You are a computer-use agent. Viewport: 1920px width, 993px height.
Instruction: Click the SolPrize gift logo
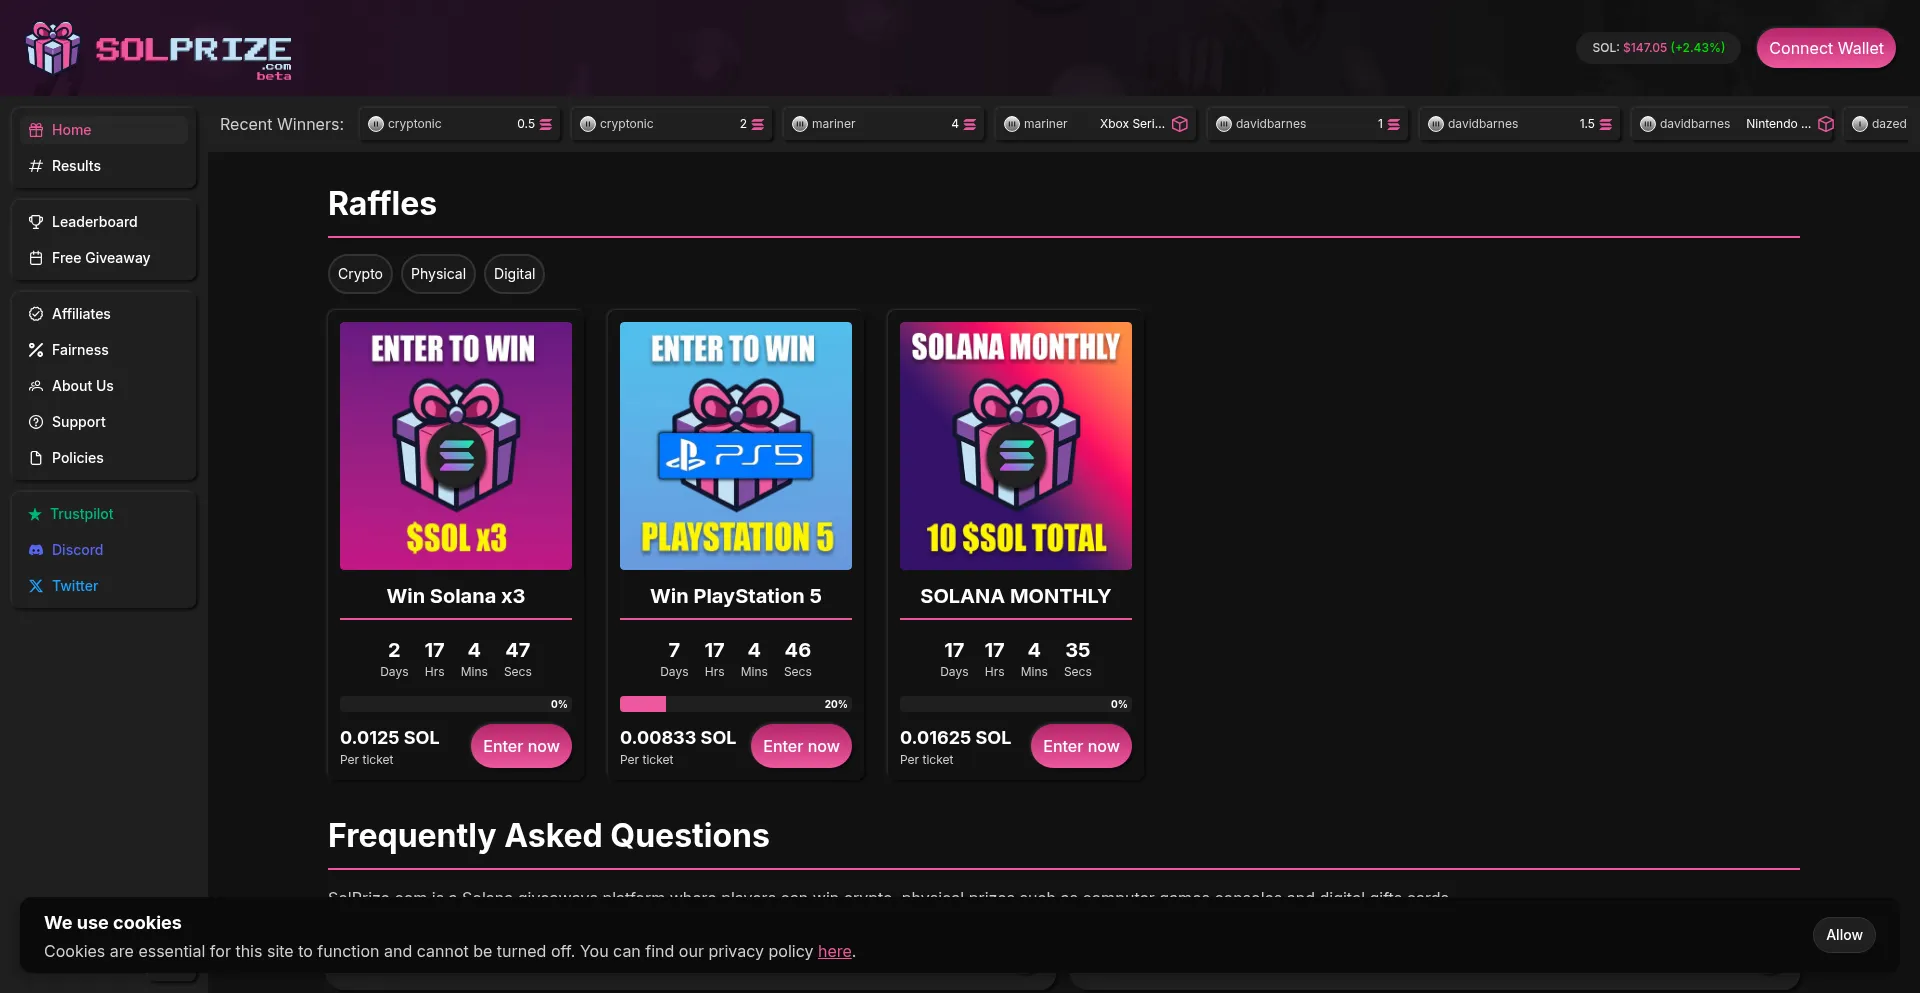coord(52,47)
